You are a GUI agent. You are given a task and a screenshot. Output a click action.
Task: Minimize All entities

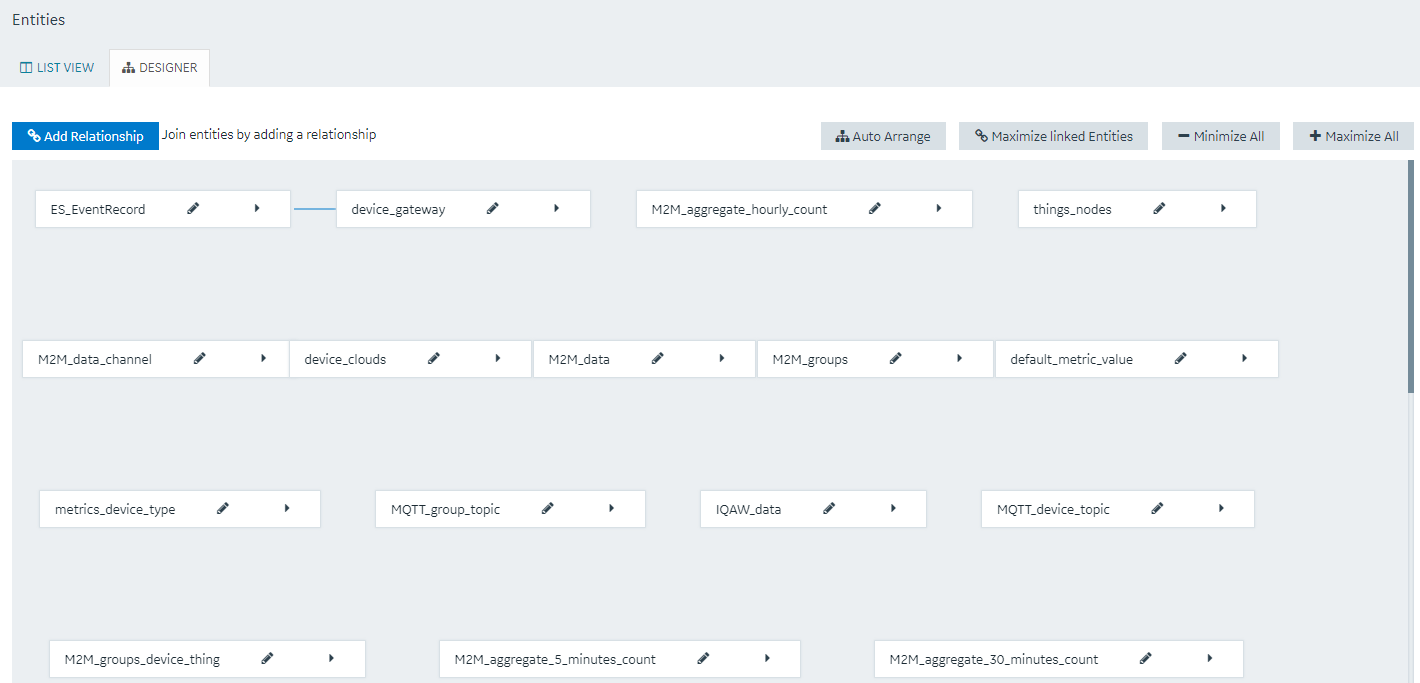click(x=1221, y=136)
